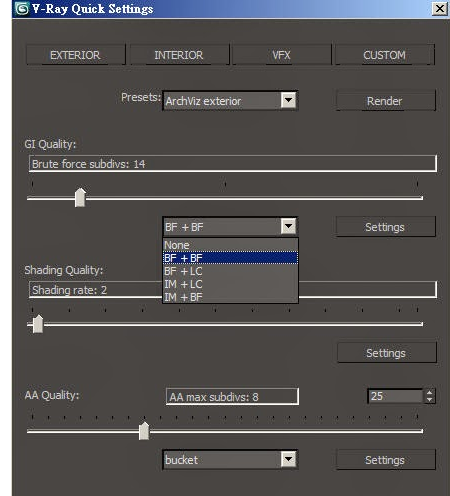This screenshot has width=450, height=496.
Task: Select the EXTERIOR preset button
Action: (x=75, y=55)
